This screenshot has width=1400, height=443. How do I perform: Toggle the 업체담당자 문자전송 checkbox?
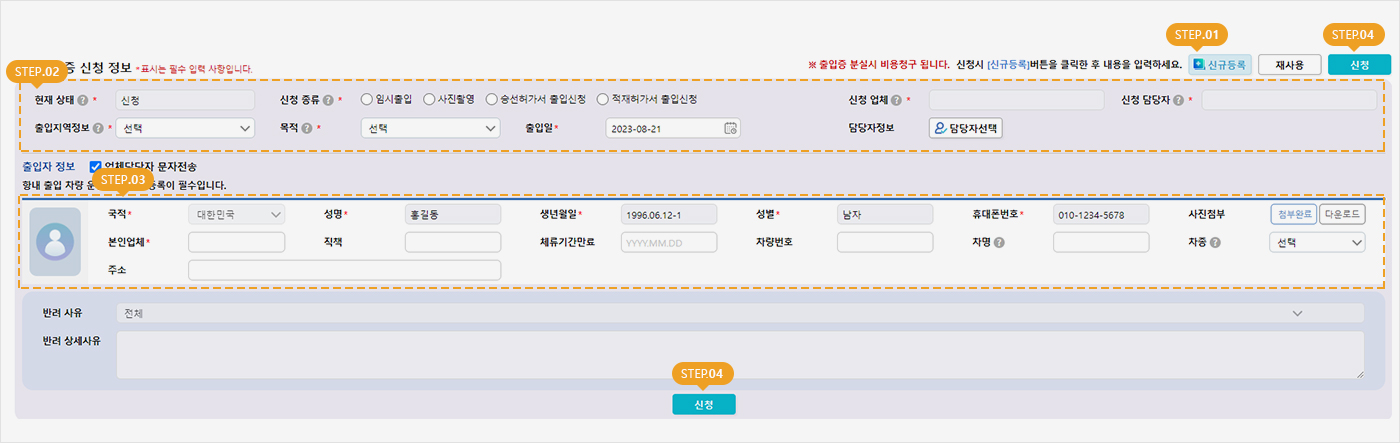[x=96, y=166]
